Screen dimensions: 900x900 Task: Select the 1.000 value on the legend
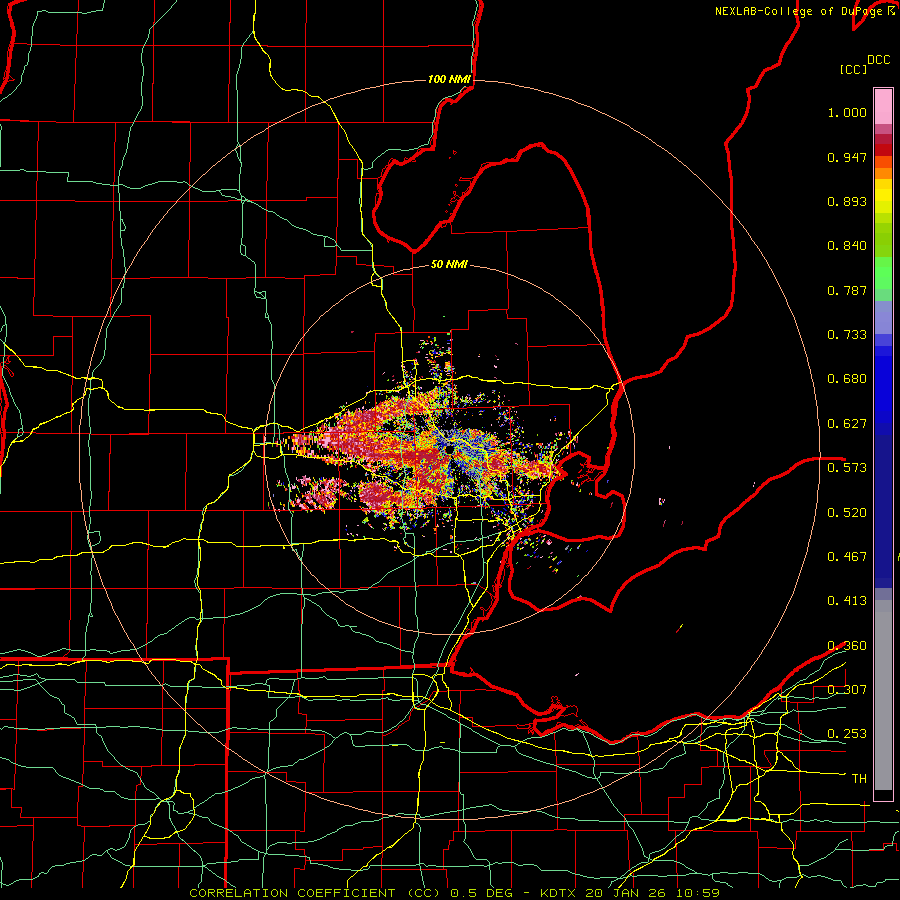[847, 112]
